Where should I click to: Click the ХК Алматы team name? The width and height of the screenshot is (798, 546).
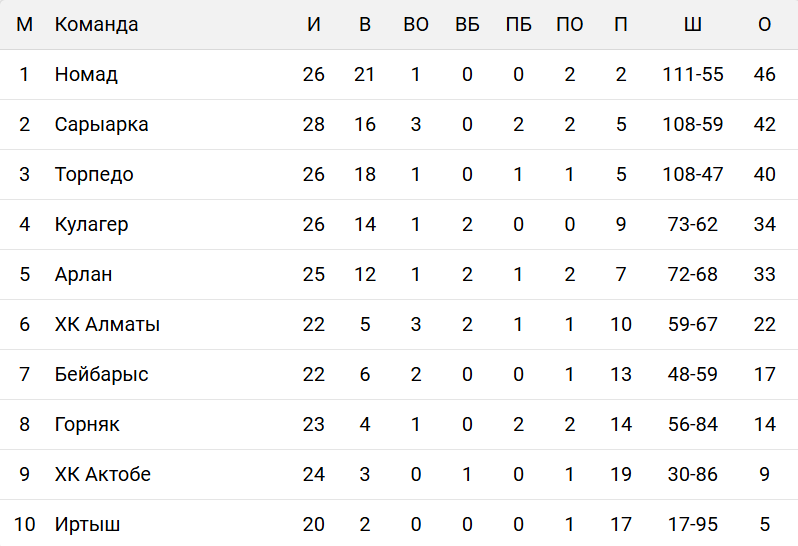(107, 325)
